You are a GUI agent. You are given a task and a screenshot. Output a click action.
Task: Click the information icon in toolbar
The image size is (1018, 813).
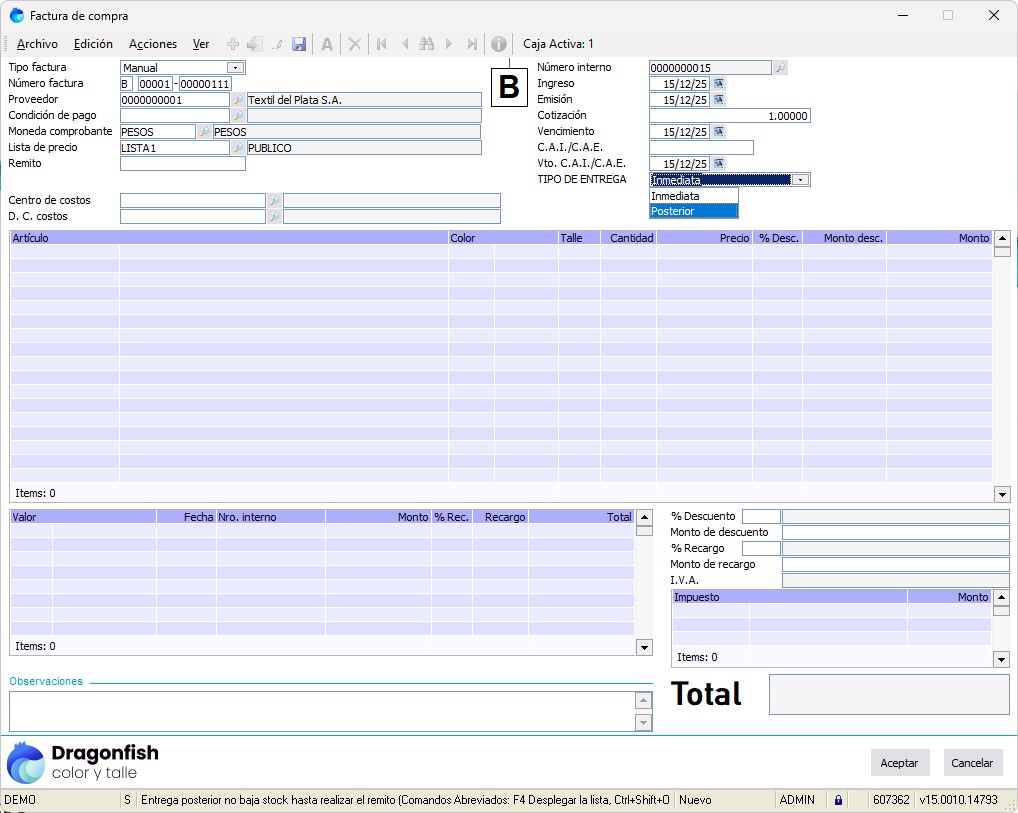(498, 44)
